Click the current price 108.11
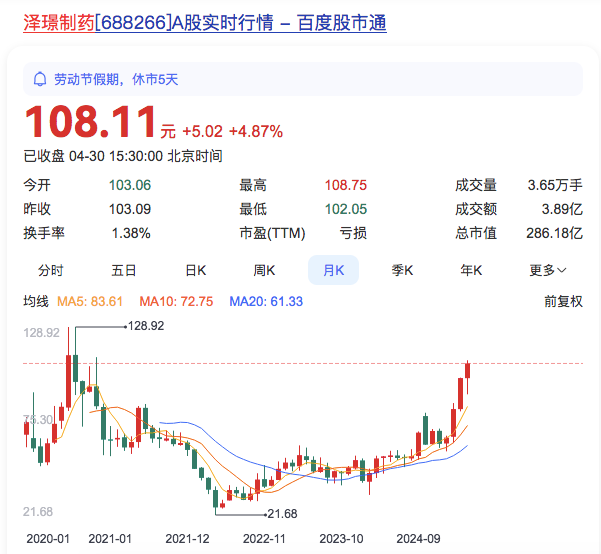Screen dimensions: 601x554 [x=90, y=122]
